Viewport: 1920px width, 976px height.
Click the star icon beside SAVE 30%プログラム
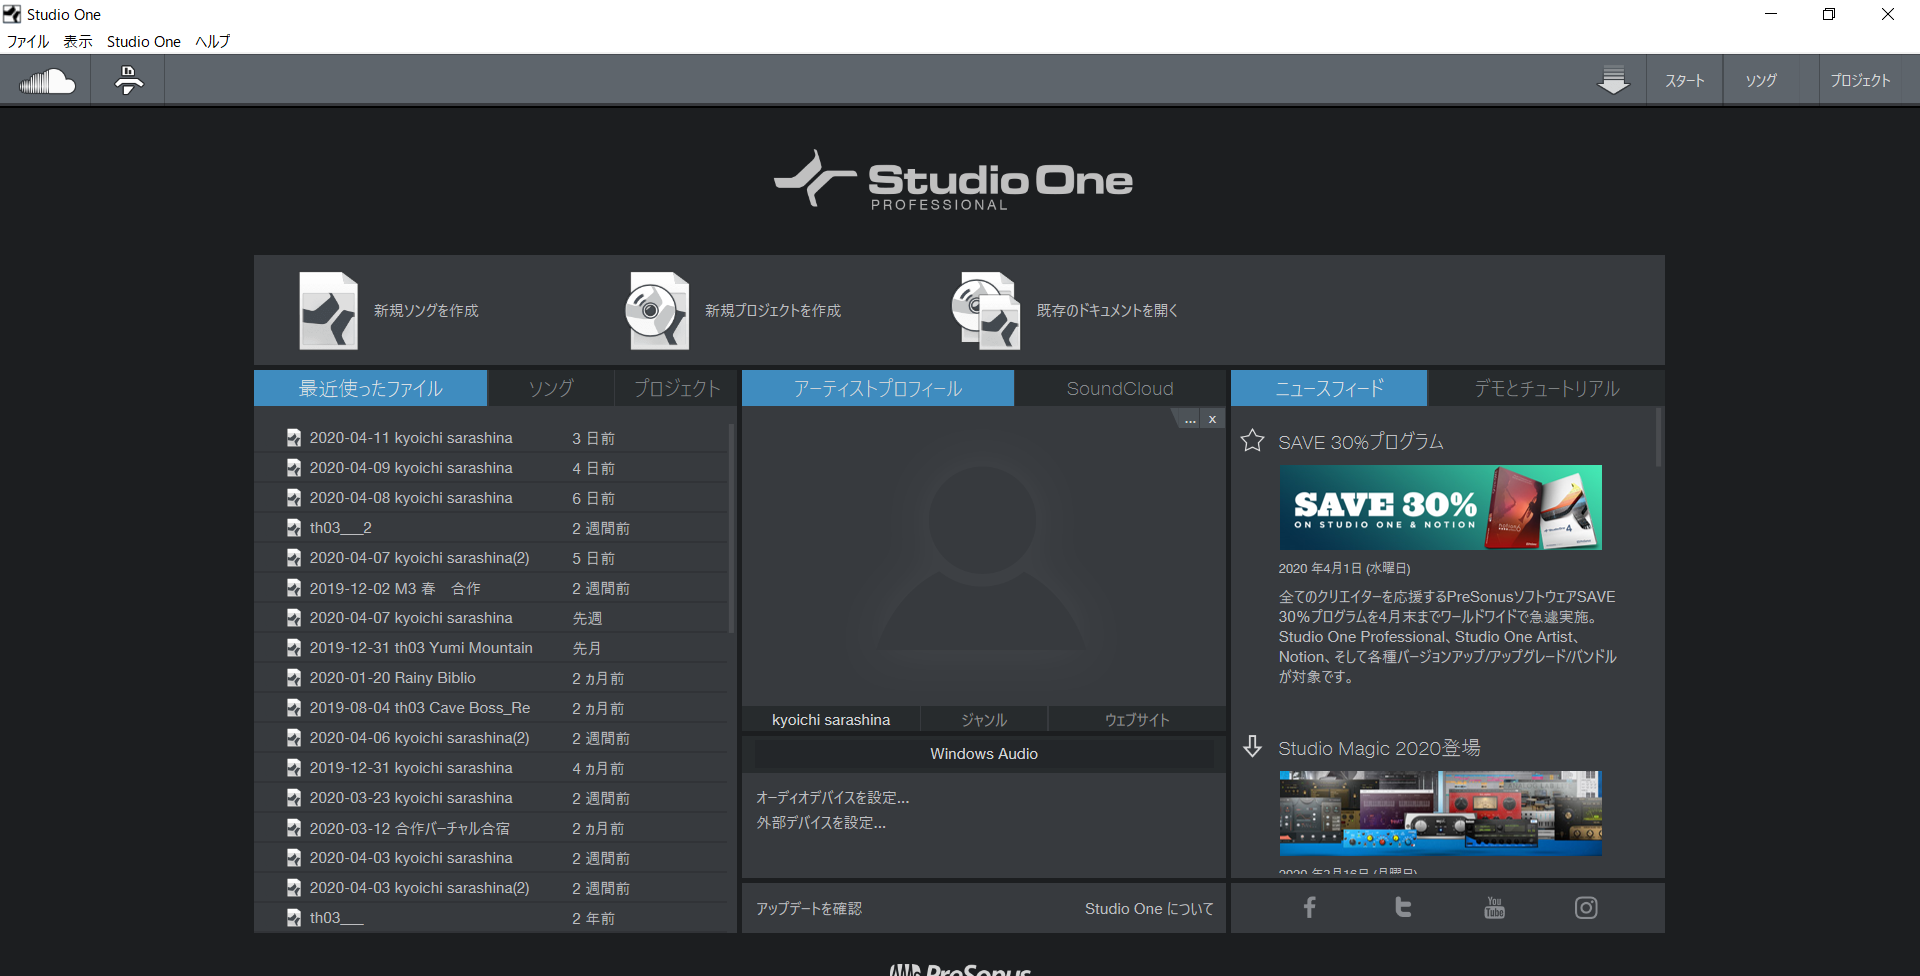(1252, 441)
